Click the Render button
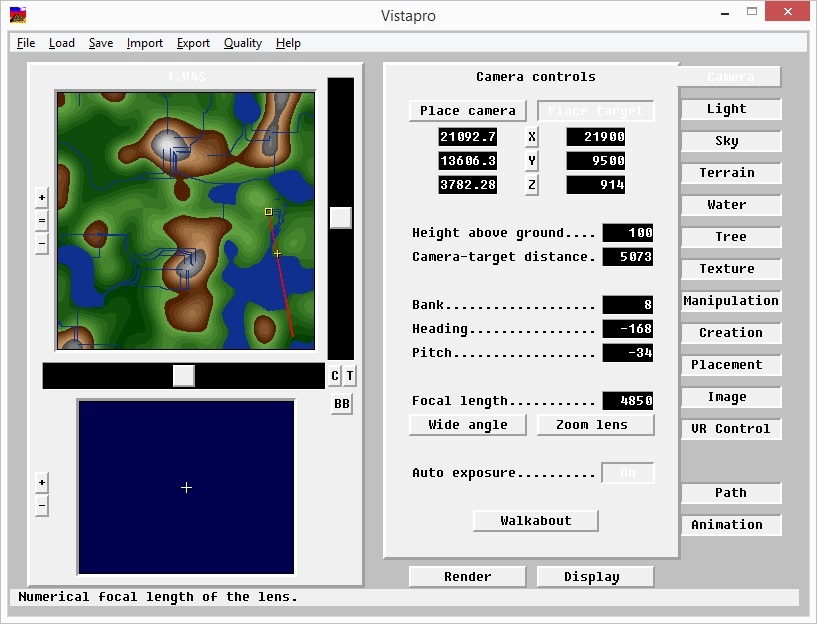The image size is (817, 624). (467, 577)
